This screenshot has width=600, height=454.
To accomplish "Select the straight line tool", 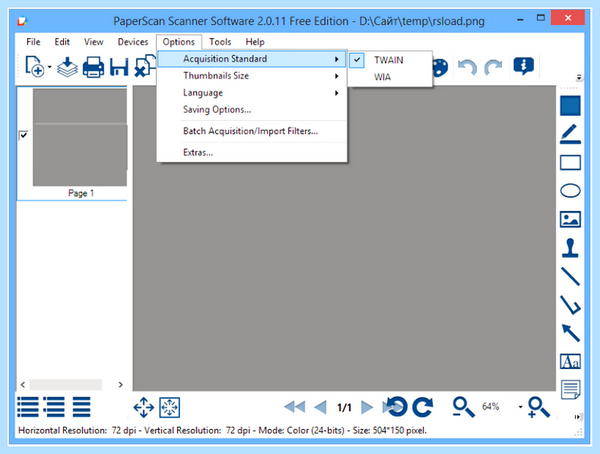I will (x=570, y=276).
